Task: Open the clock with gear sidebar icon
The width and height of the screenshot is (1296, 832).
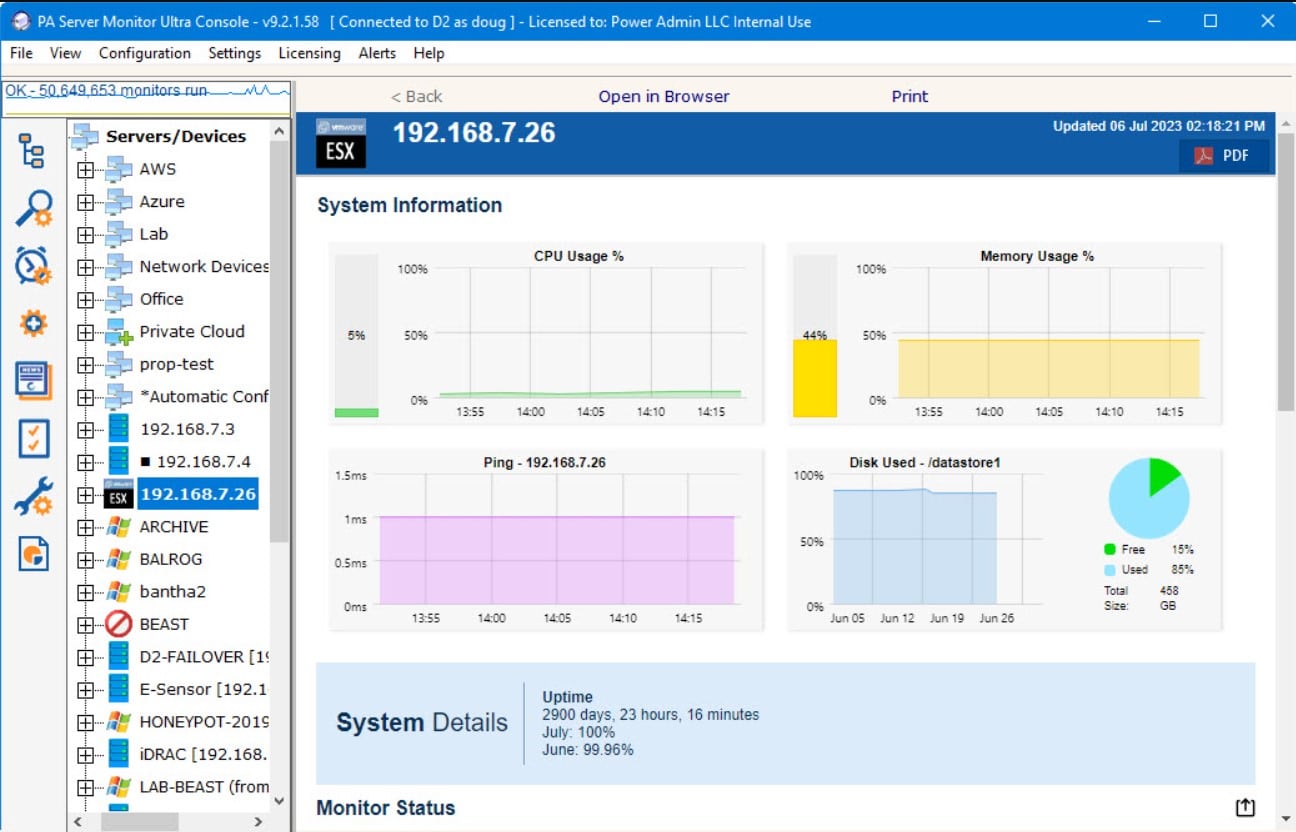Action: (33, 266)
